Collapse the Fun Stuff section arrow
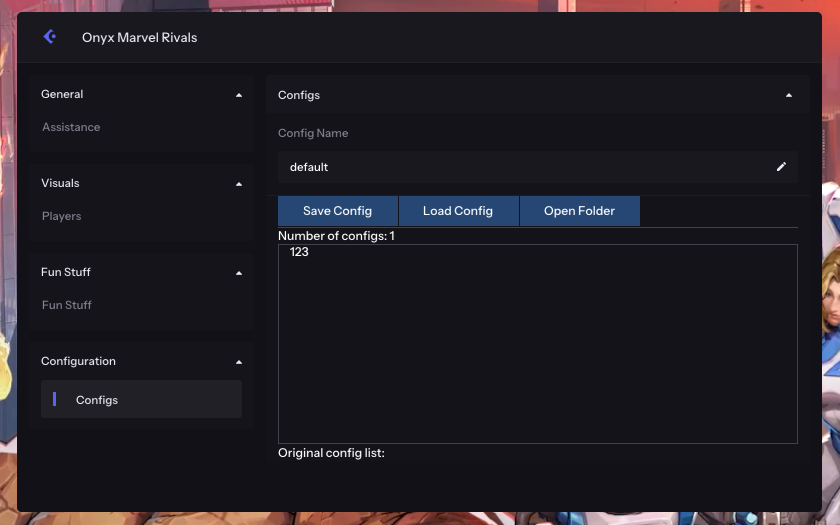Viewport: 840px width, 525px height. pyautogui.click(x=239, y=273)
